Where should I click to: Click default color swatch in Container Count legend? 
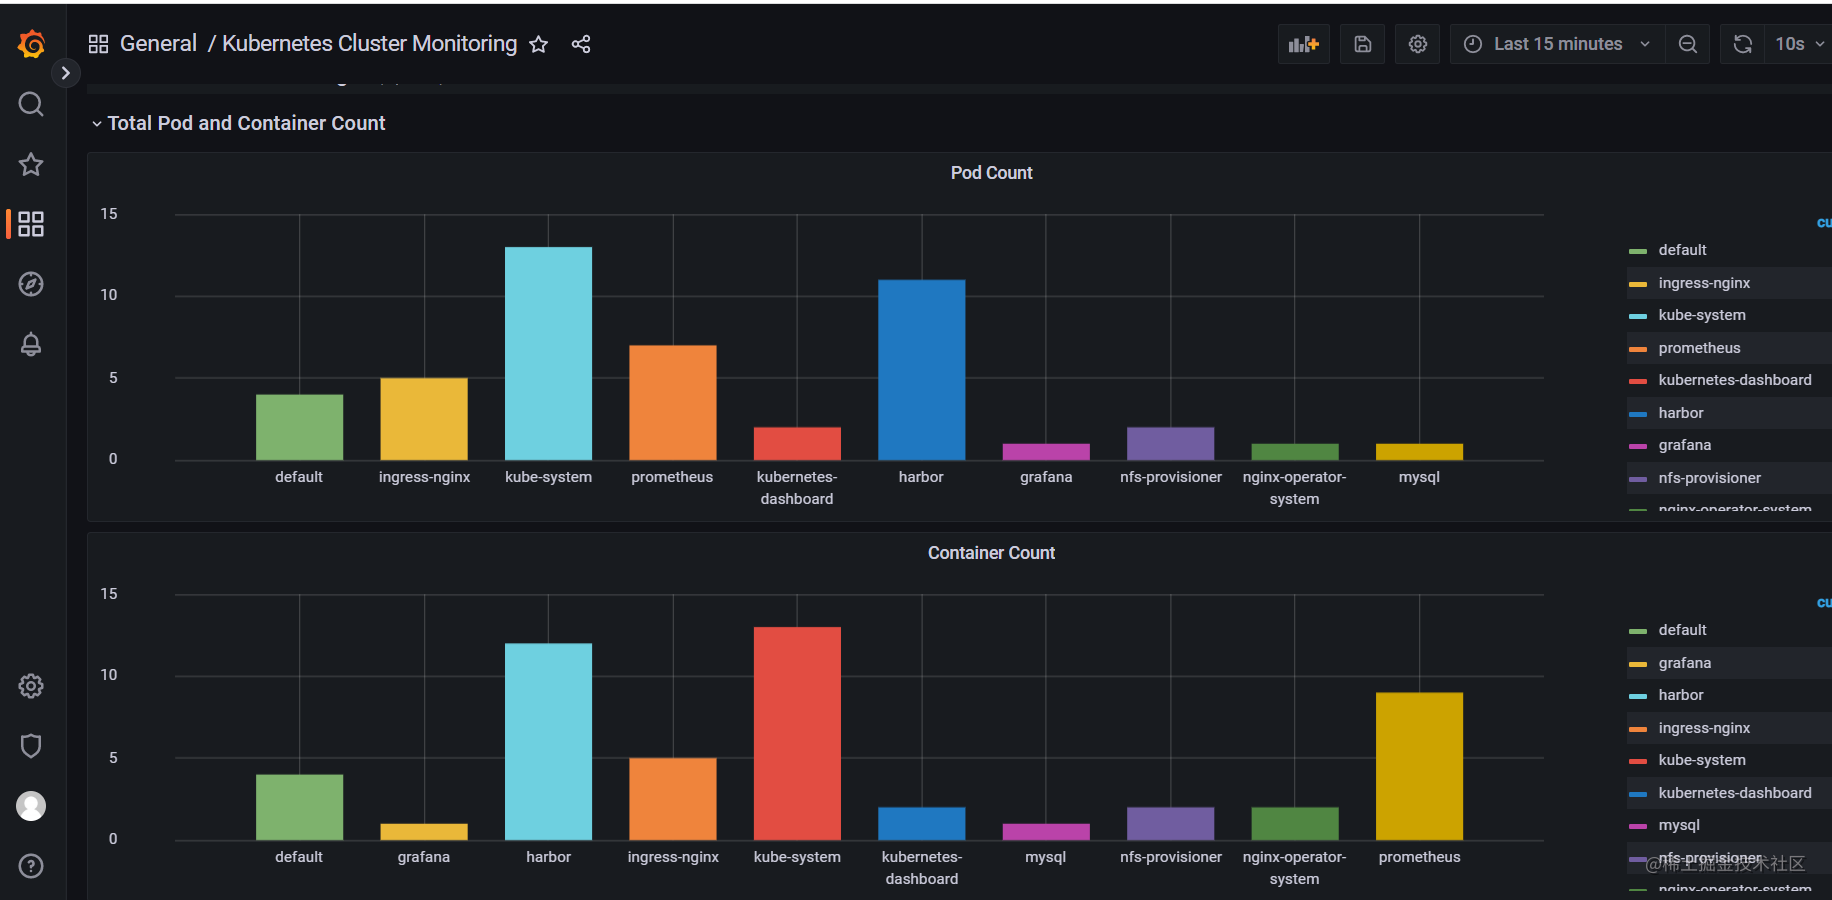(1638, 631)
